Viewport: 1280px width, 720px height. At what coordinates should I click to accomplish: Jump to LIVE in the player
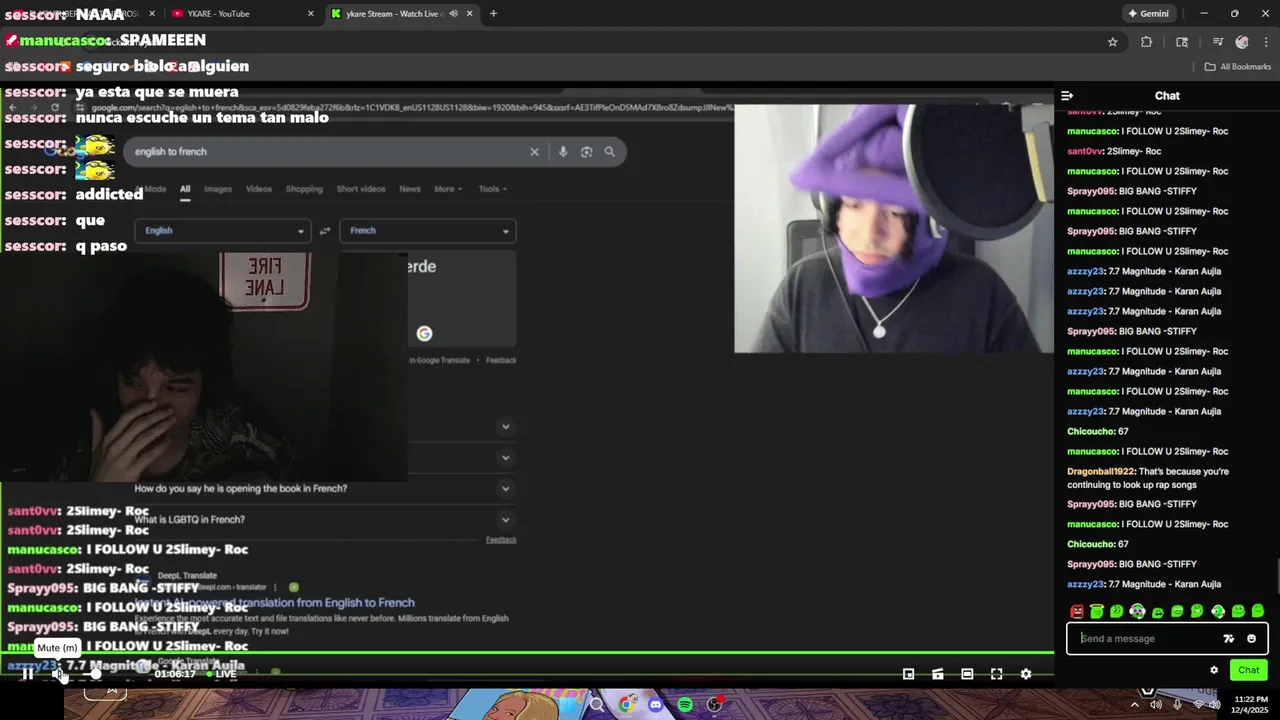pyautogui.click(x=221, y=674)
